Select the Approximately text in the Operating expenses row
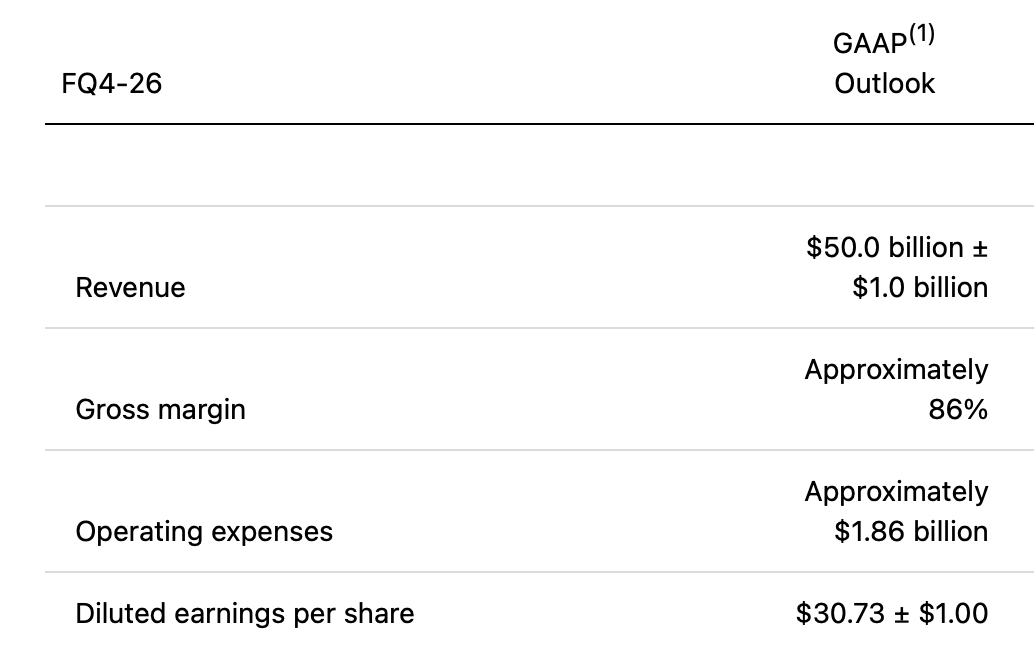Viewport: 1034px width, 652px height. pos(896,492)
